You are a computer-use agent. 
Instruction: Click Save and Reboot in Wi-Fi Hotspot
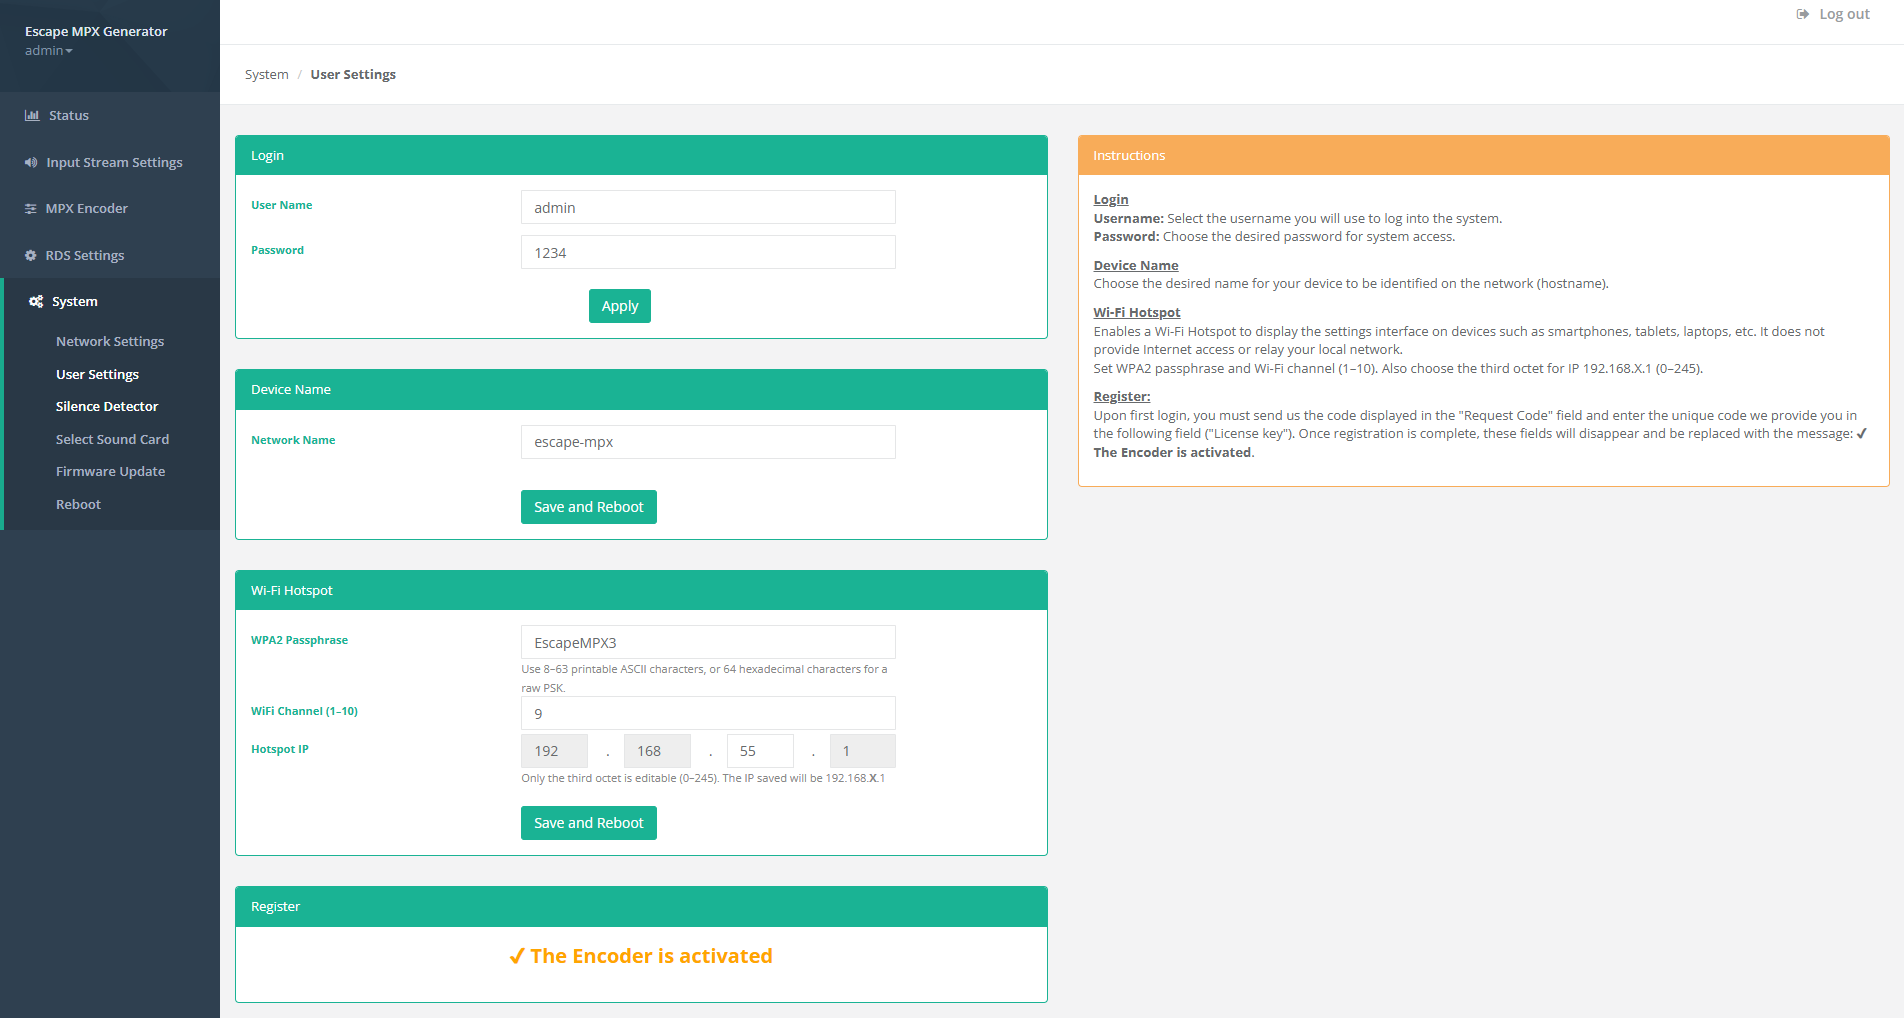click(x=588, y=822)
